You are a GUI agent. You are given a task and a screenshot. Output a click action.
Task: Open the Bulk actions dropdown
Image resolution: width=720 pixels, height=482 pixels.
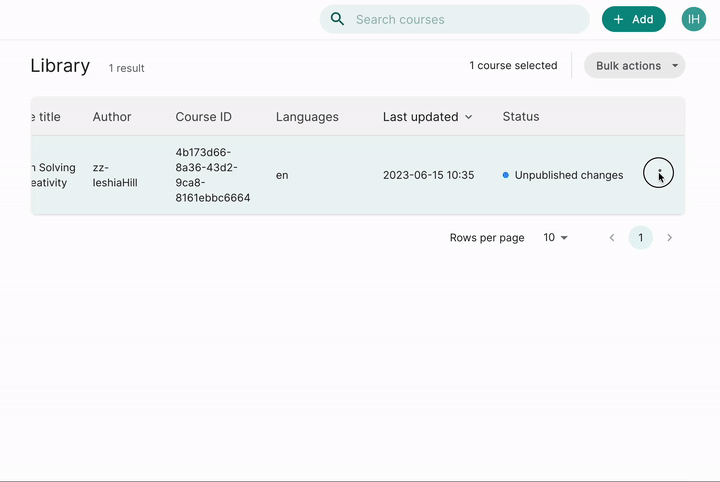pyautogui.click(x=635, y=66)
